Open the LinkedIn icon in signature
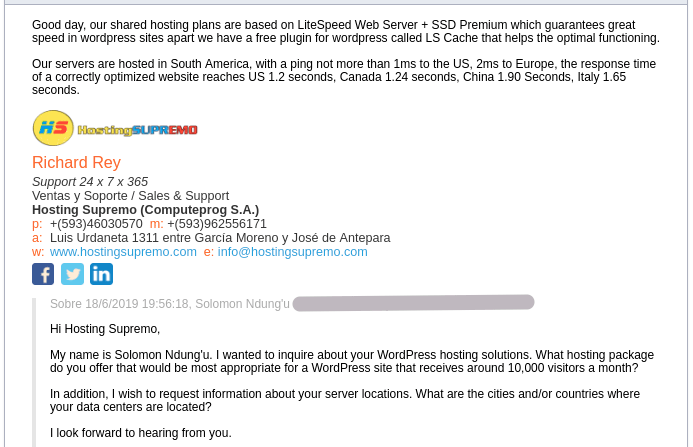Screen dimensions: 693x447 point(101,274)
